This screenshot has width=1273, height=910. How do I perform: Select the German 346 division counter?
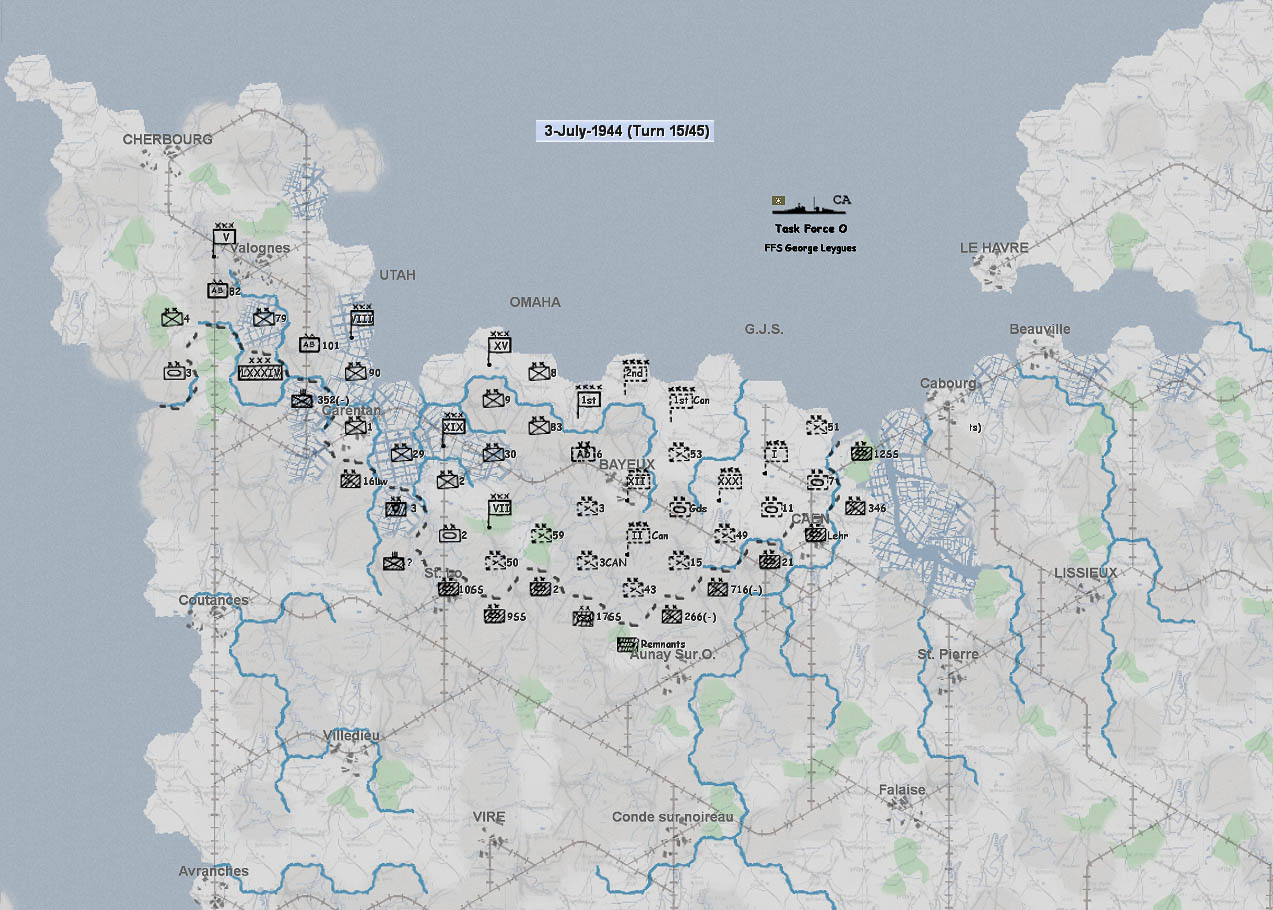[855, 508]
